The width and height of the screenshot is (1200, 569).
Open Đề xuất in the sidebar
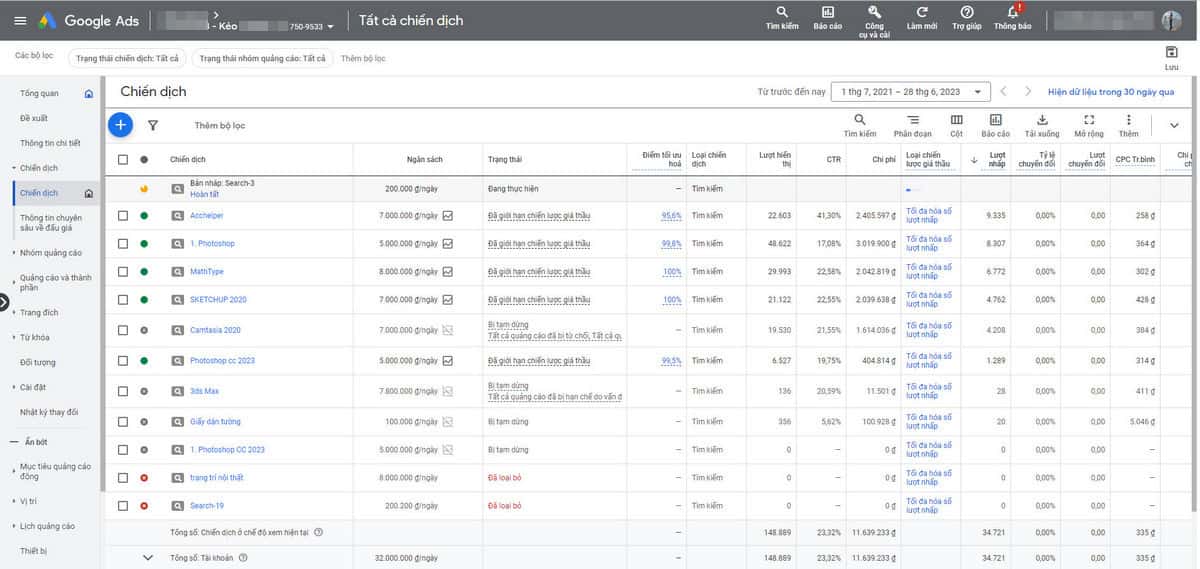coord(34,118)
